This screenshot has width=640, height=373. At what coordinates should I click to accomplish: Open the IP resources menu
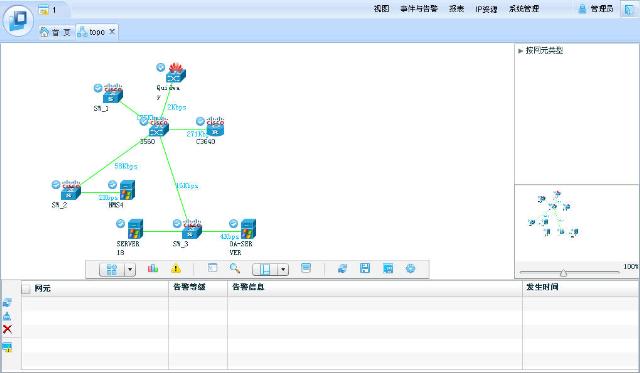486,9
